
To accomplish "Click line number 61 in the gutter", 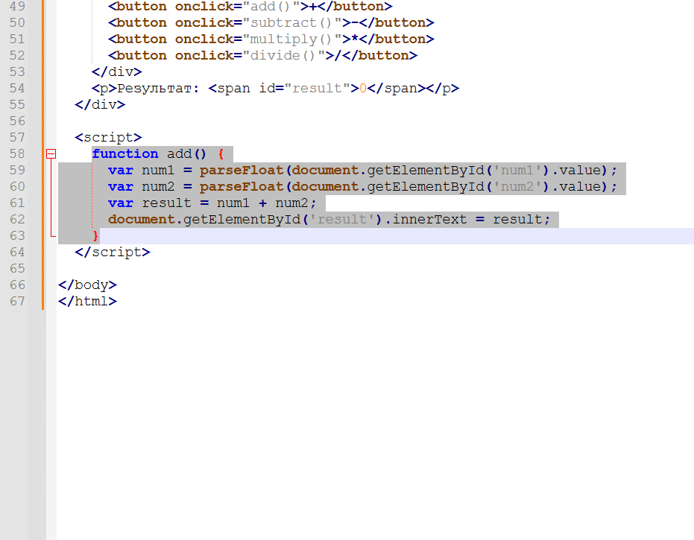I will click(x=16, y=203).
